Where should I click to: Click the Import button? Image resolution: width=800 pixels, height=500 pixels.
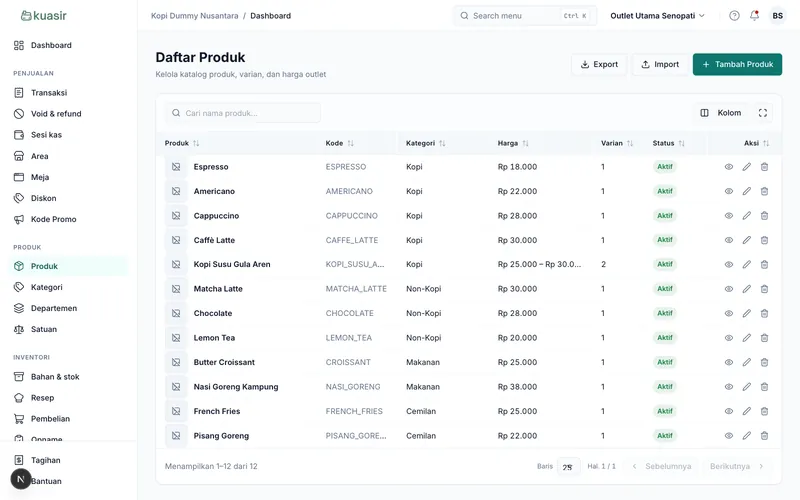660,64
